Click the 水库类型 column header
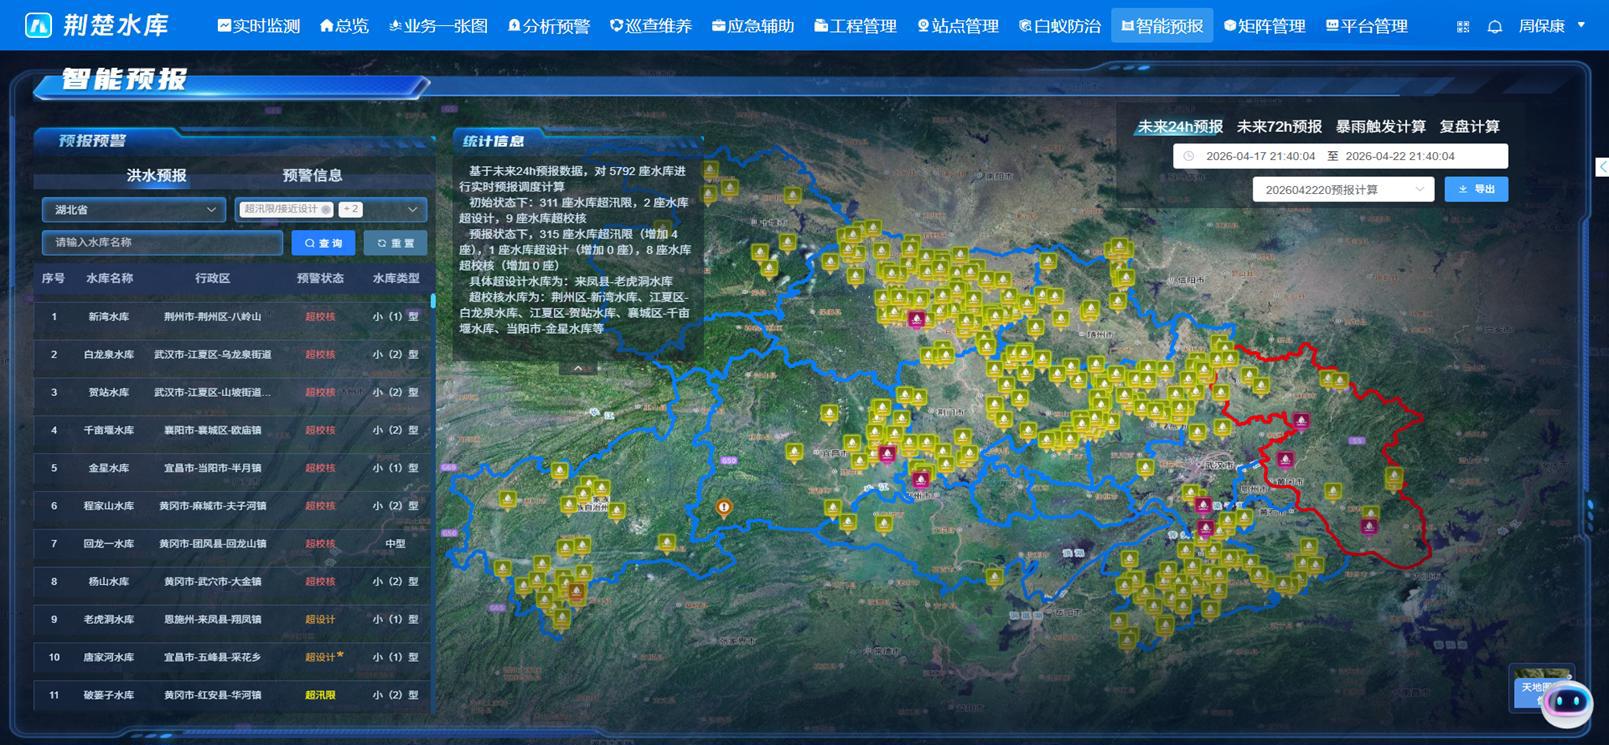 tap(396, 279)
